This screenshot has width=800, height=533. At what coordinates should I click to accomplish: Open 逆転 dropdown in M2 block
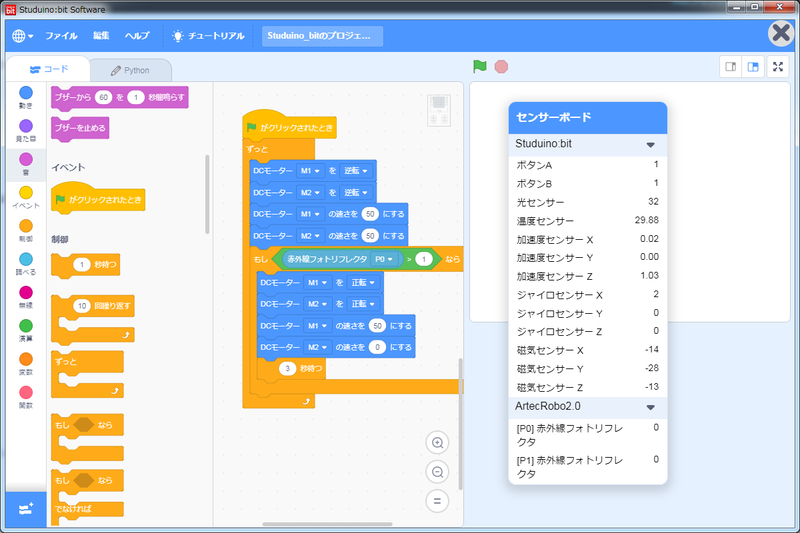pos(355,193)
